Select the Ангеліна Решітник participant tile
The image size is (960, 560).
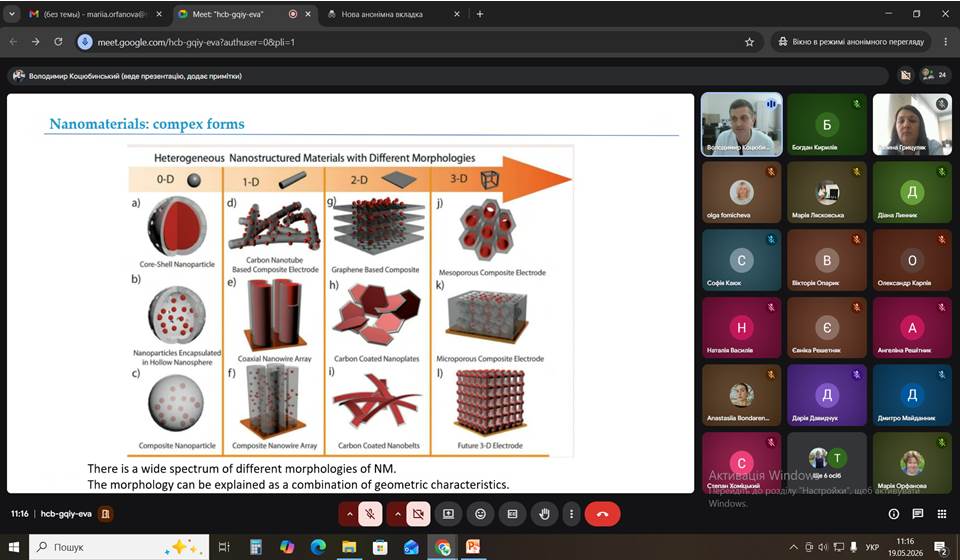point(912,327)
